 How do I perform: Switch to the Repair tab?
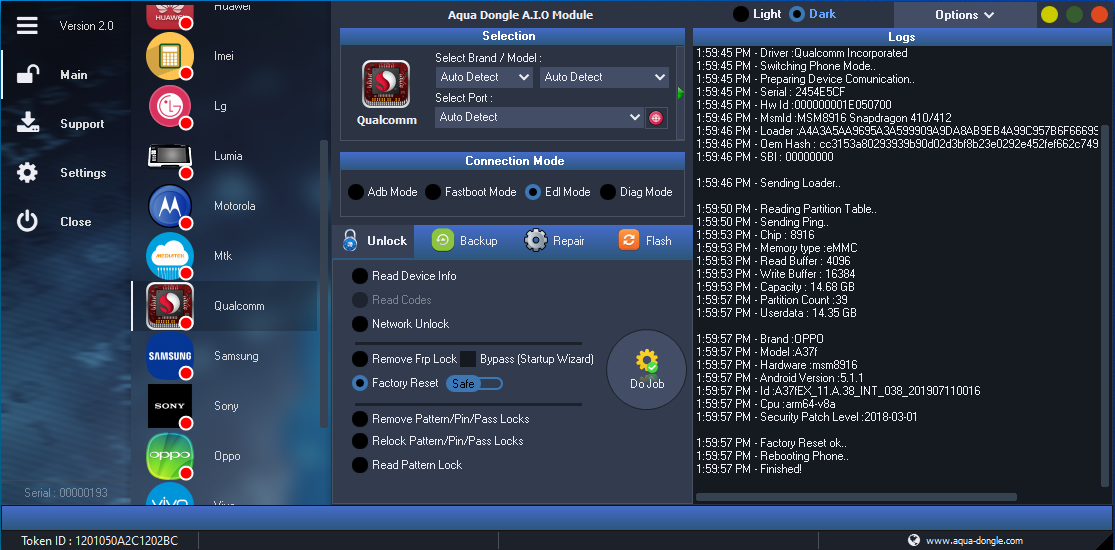click(555, 240)
